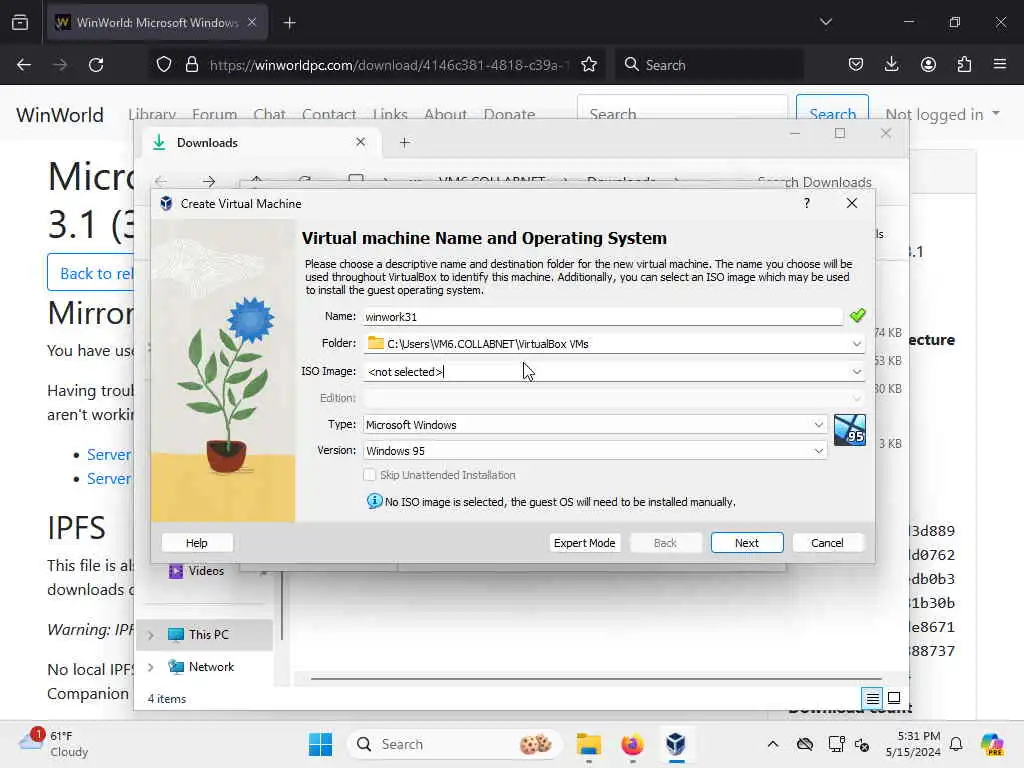This screenshot has height=768, width=1024.
Task: Open the Windows Start menu
Action: pos(320,744)
